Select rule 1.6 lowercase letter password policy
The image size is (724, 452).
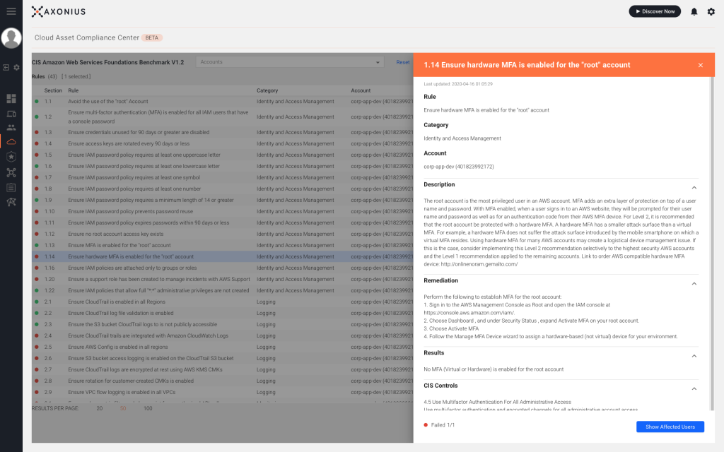point(223,166)
